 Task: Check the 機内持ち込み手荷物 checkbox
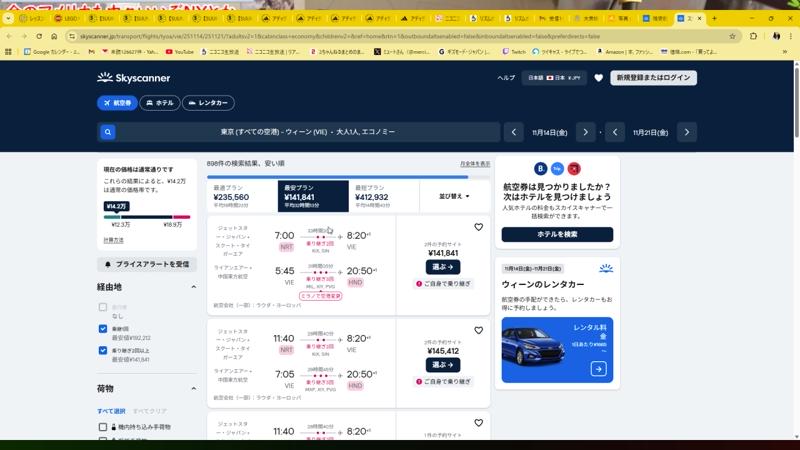tap(103, 427)
